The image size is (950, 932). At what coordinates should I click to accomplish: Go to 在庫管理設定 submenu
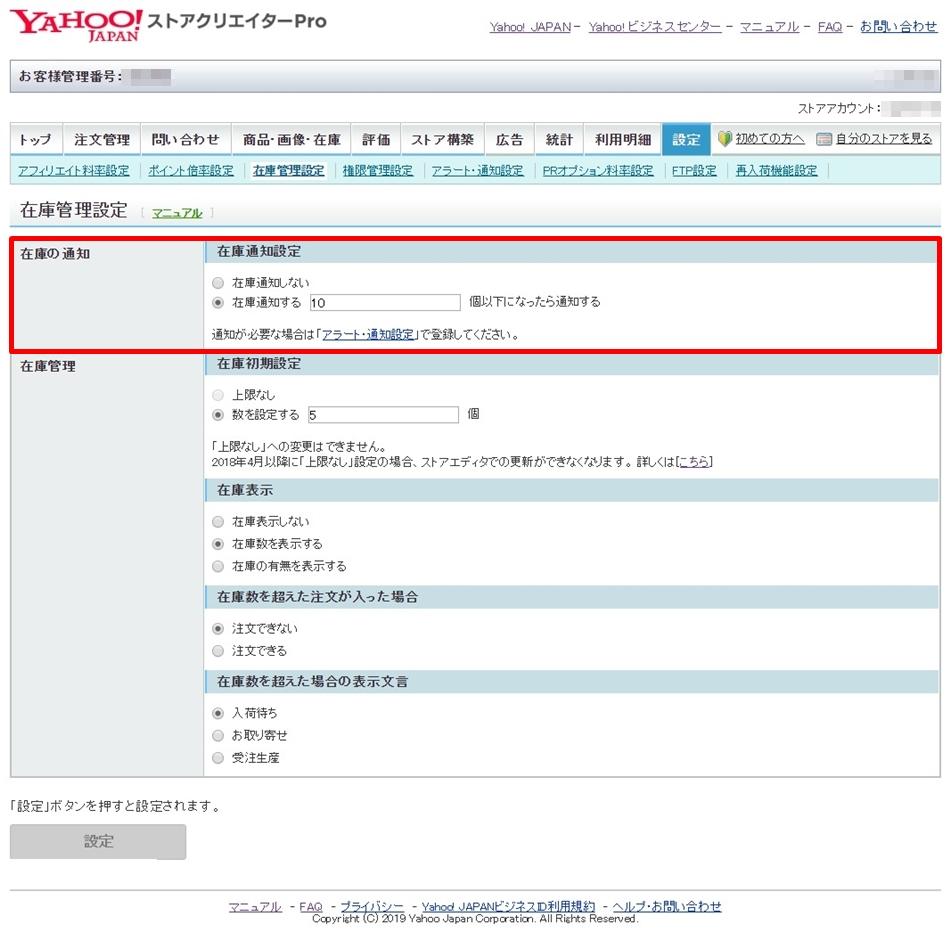(289, 171)
